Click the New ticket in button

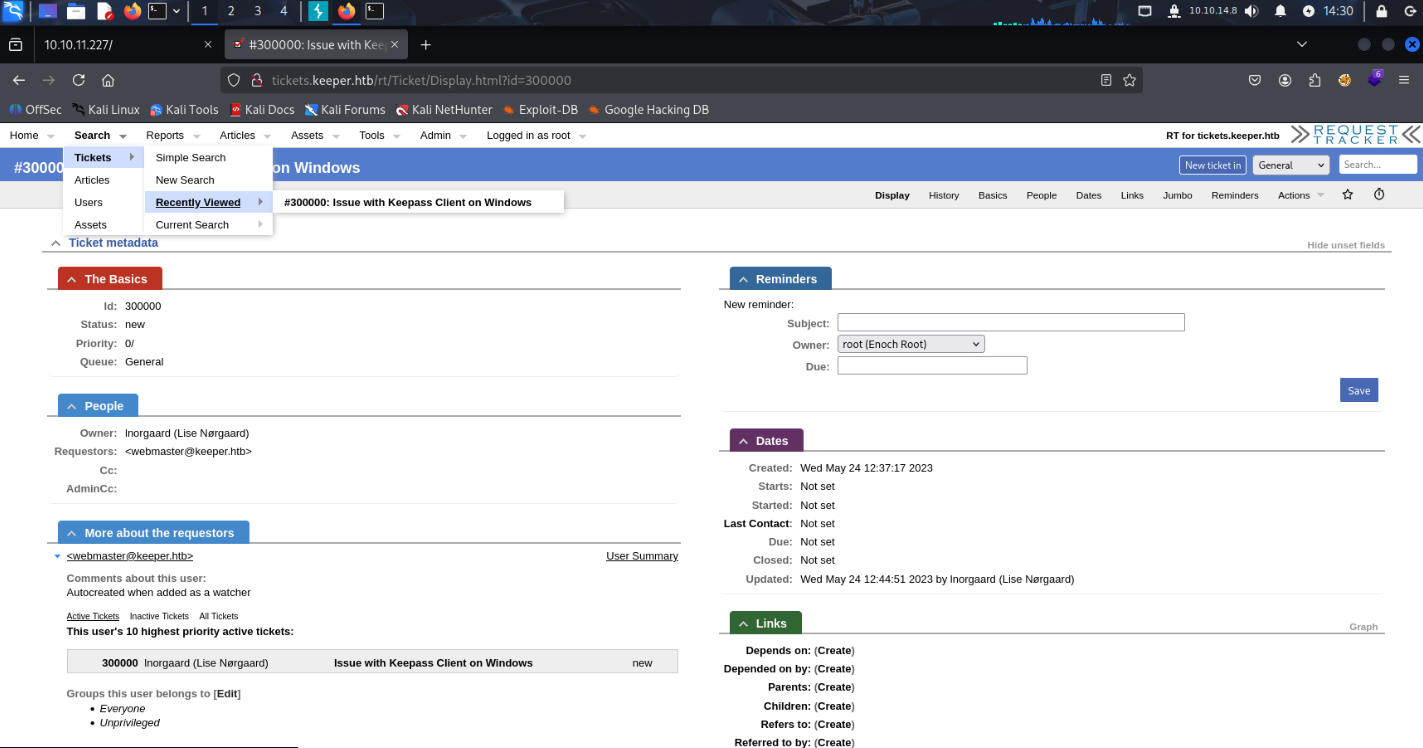[x=1213, y=165]
